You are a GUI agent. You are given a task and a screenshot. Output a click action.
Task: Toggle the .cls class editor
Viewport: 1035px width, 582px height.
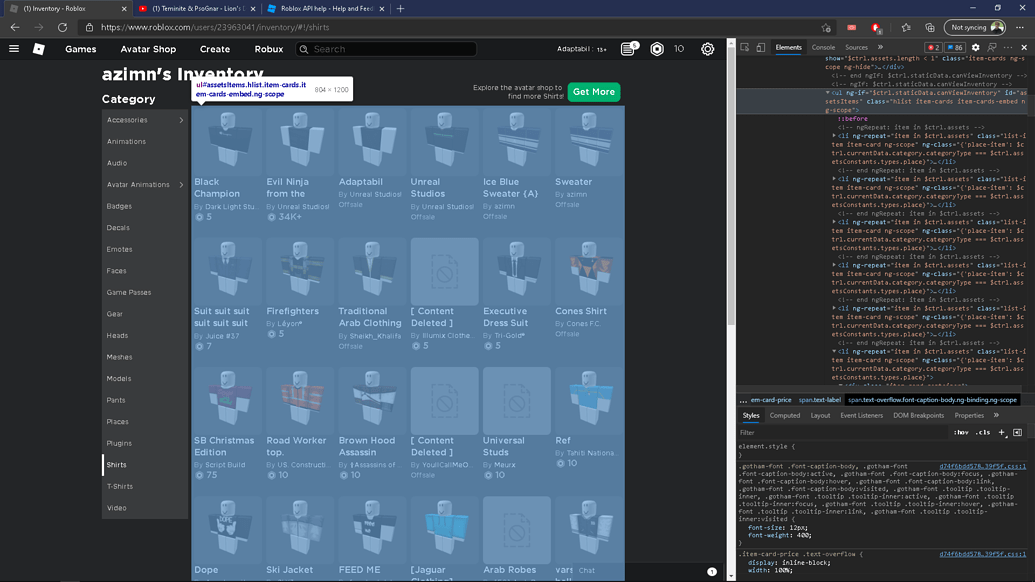coord(982,432)
